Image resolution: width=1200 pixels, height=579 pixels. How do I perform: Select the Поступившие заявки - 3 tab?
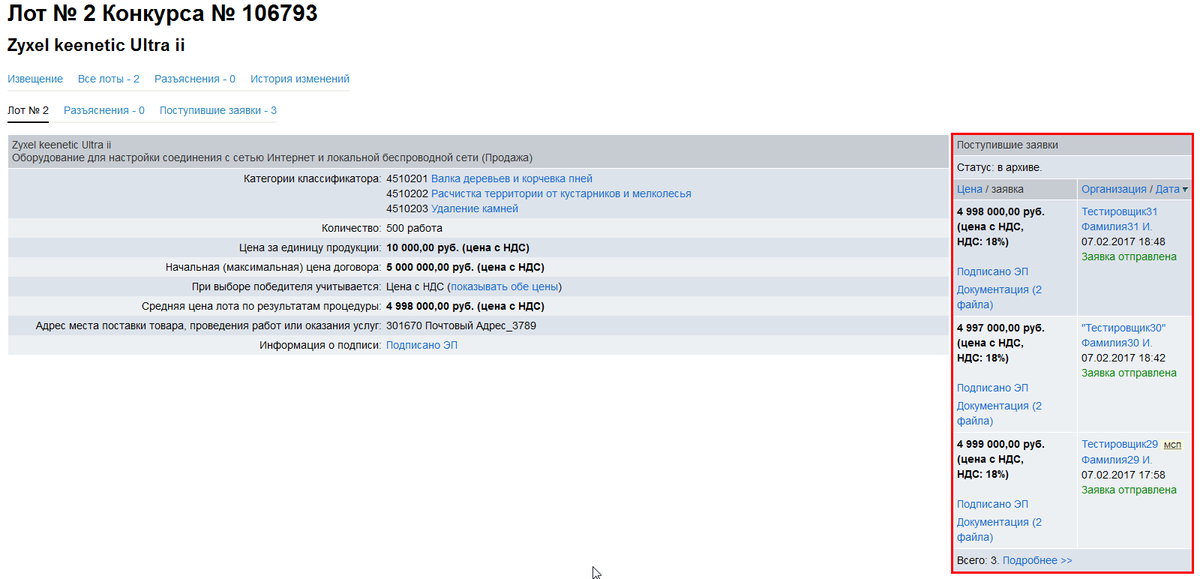point(218,110)
